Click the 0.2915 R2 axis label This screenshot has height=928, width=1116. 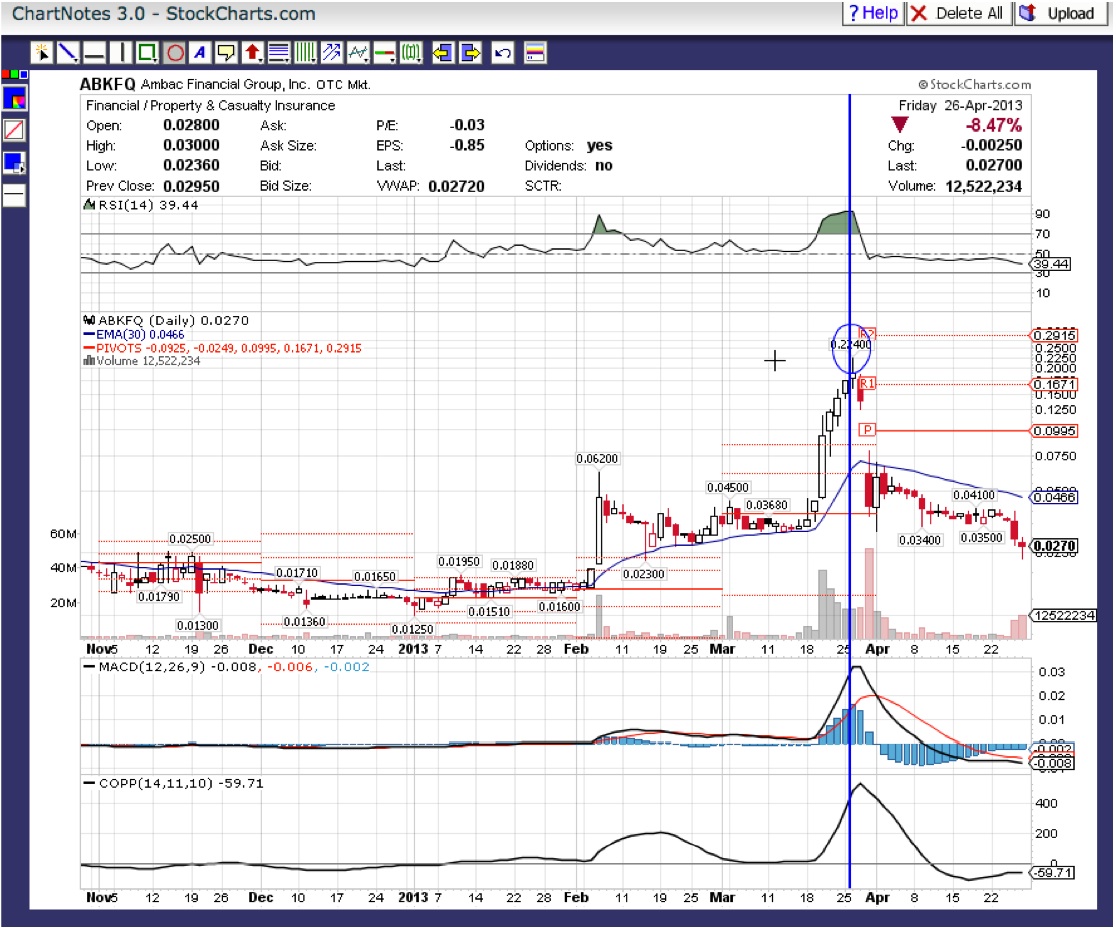pyautogui.click(x=1055, y=335)
